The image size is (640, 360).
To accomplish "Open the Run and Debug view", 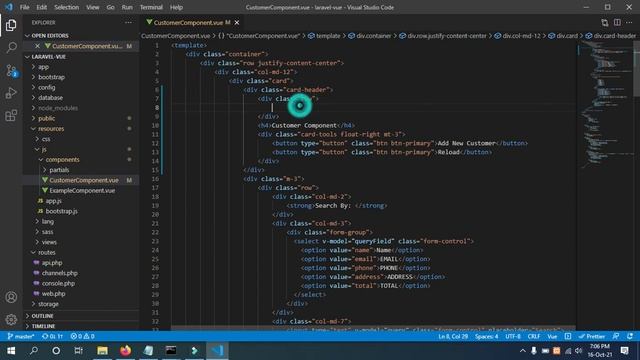I will (x=11, y=93).
